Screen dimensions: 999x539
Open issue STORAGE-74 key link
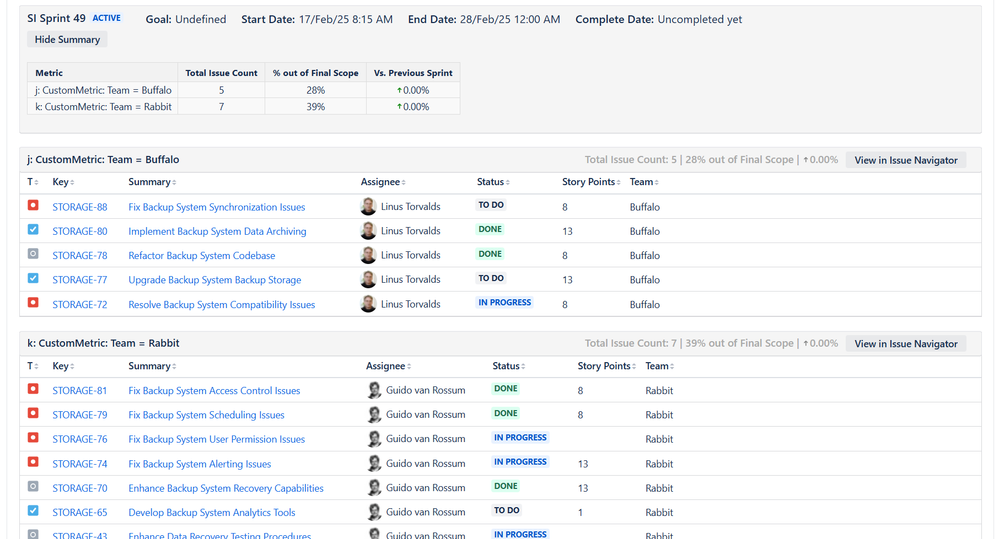[80, 464]
